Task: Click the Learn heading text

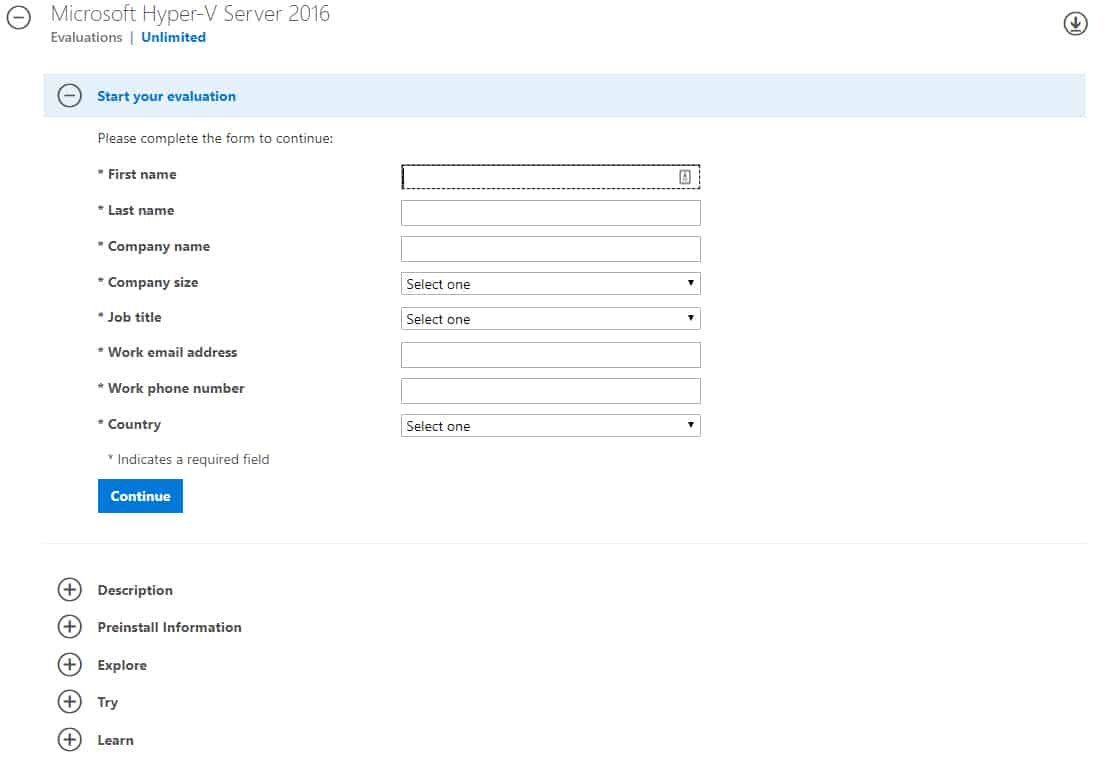Action: coord(116,740)
